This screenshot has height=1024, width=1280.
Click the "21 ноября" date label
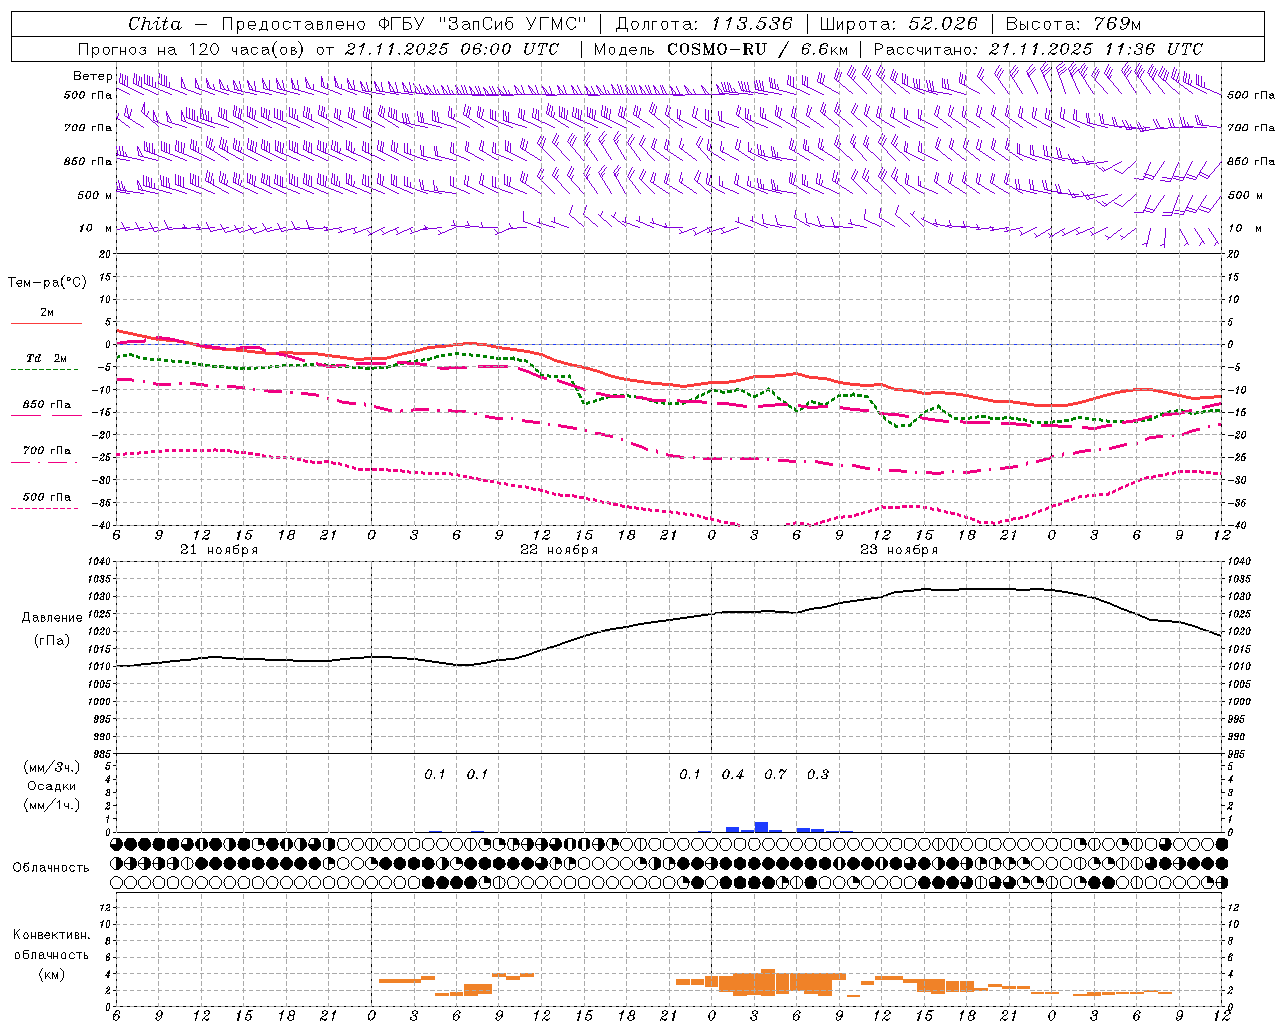click(219, 550)
